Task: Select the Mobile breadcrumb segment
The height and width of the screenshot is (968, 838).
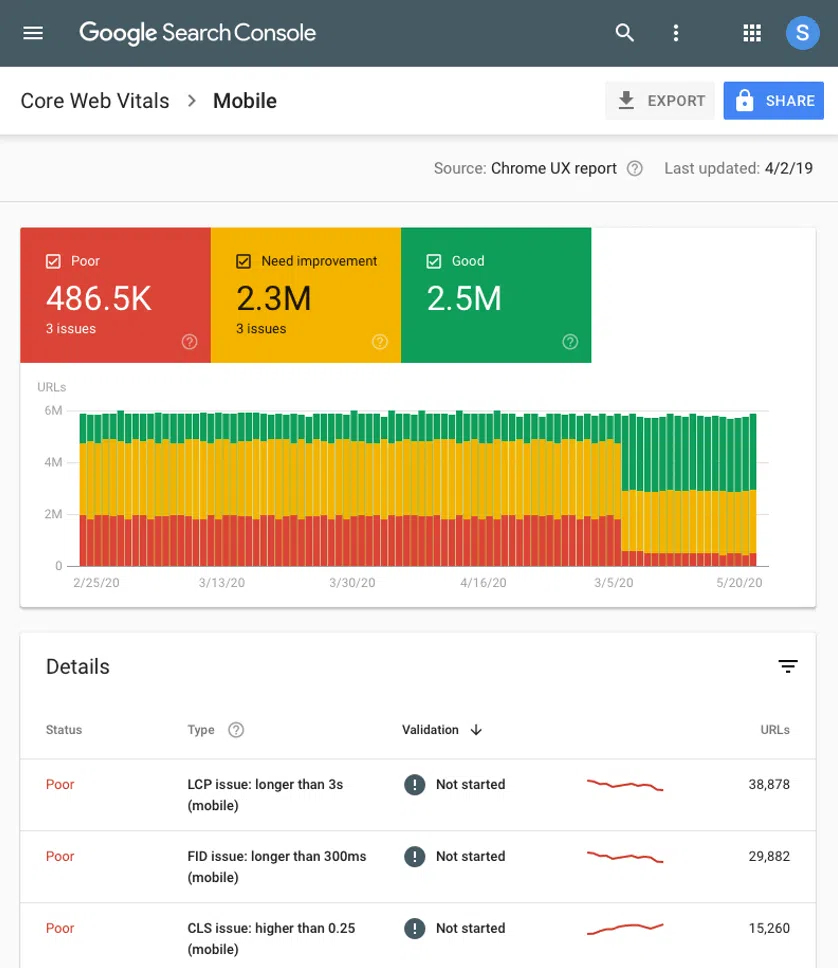Action: tap(244, 100)
